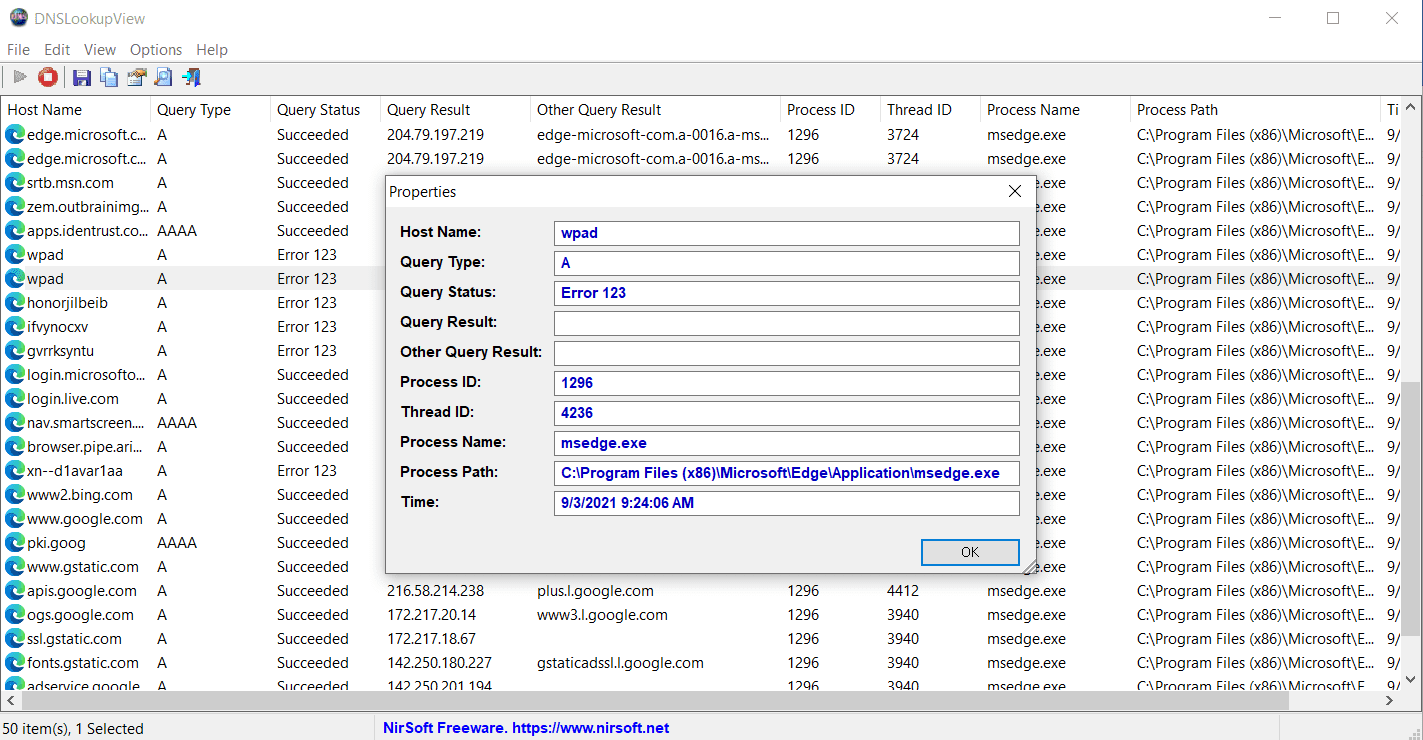Copy selected items using the toolbar copy icon
Viewport: 1423px width, 740px height.
pos(109,77)
